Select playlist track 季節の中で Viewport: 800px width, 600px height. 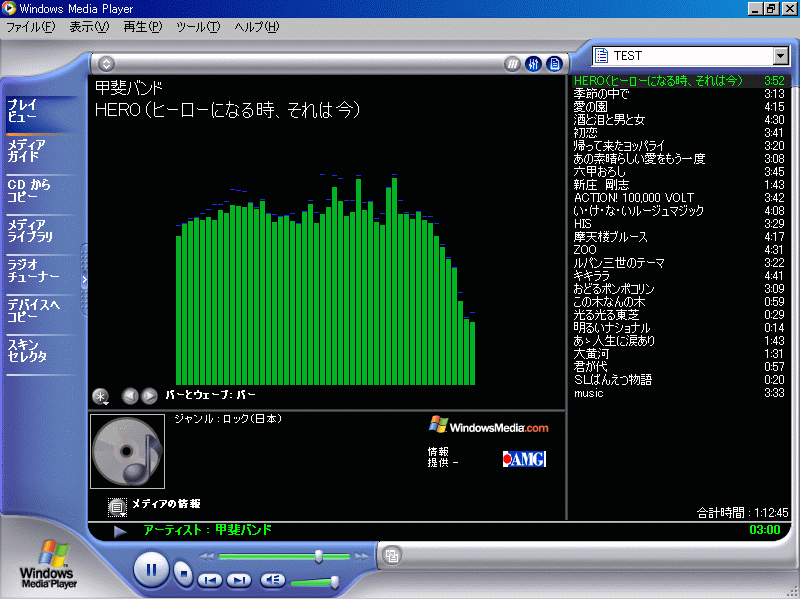click(x=679, y=94)
